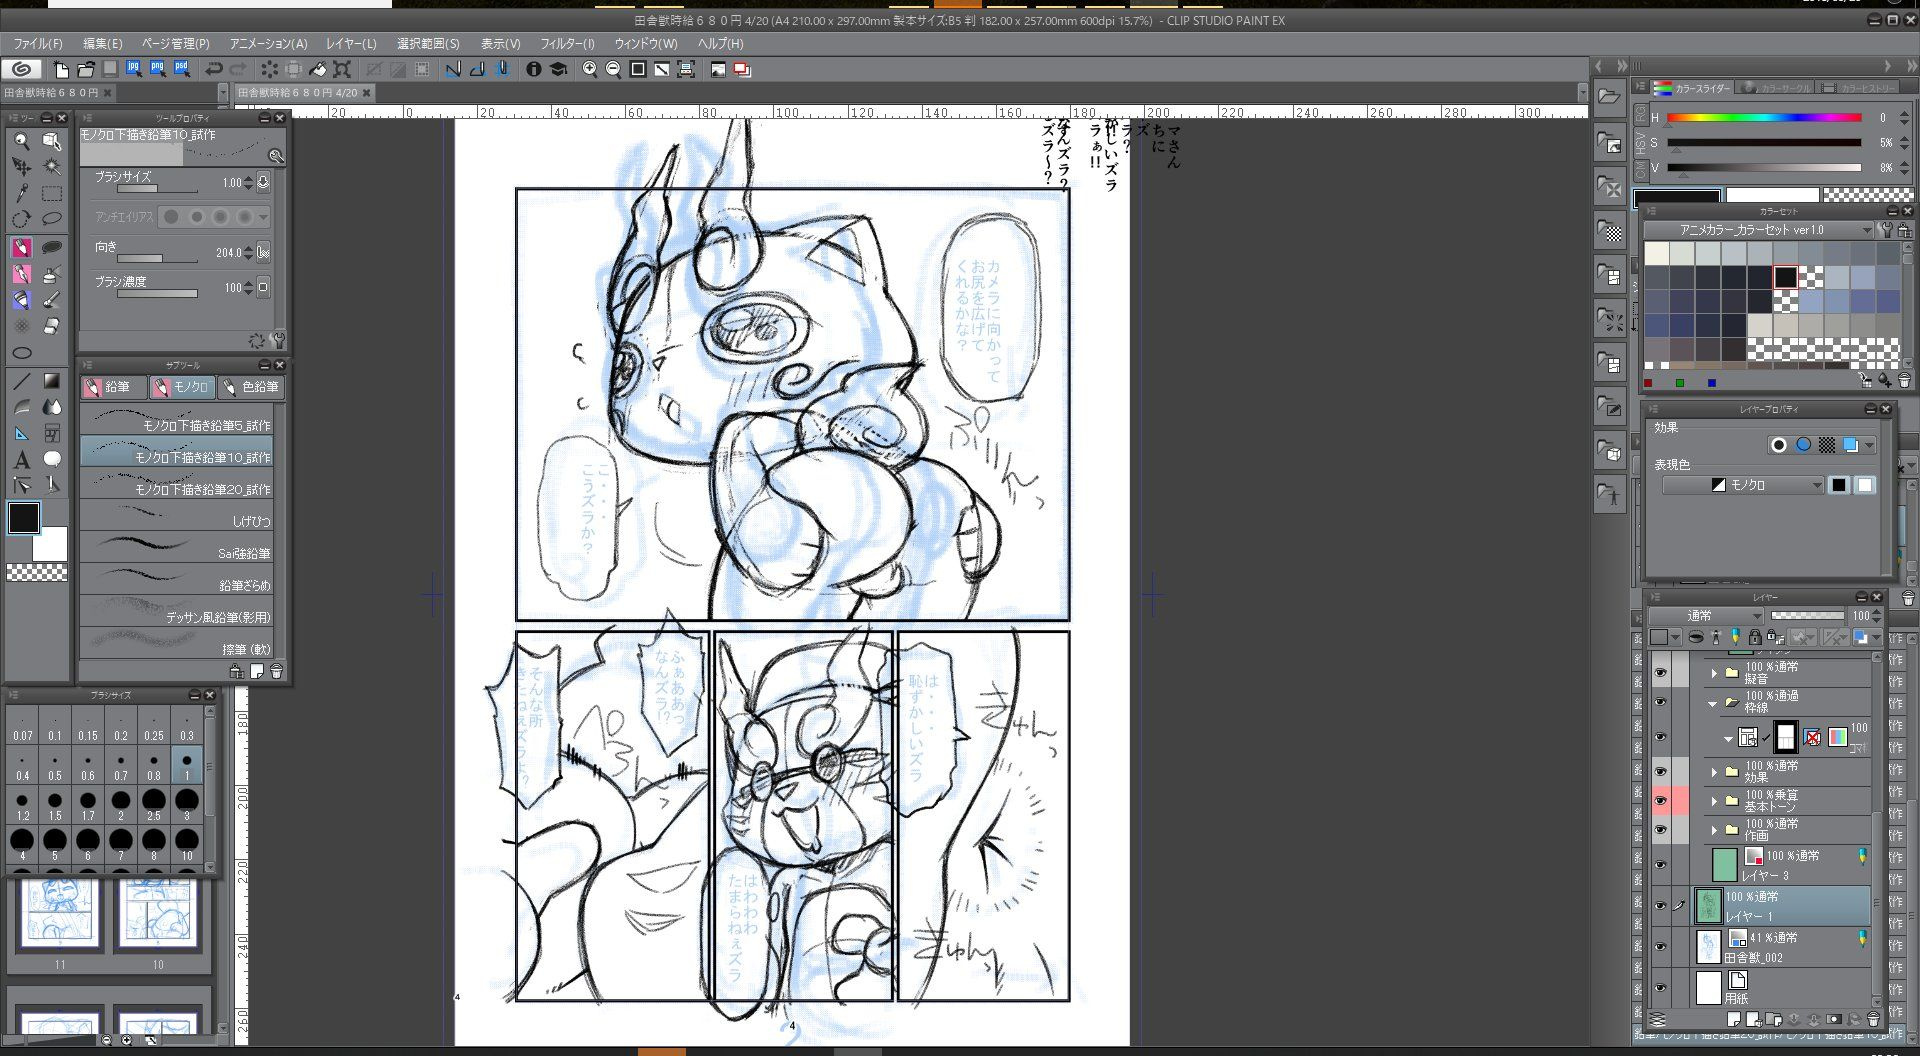Hide 田舎獣_002 layer
Image resolution: width=1920 pixels, height=1056 pixels.
(1661, 947)
